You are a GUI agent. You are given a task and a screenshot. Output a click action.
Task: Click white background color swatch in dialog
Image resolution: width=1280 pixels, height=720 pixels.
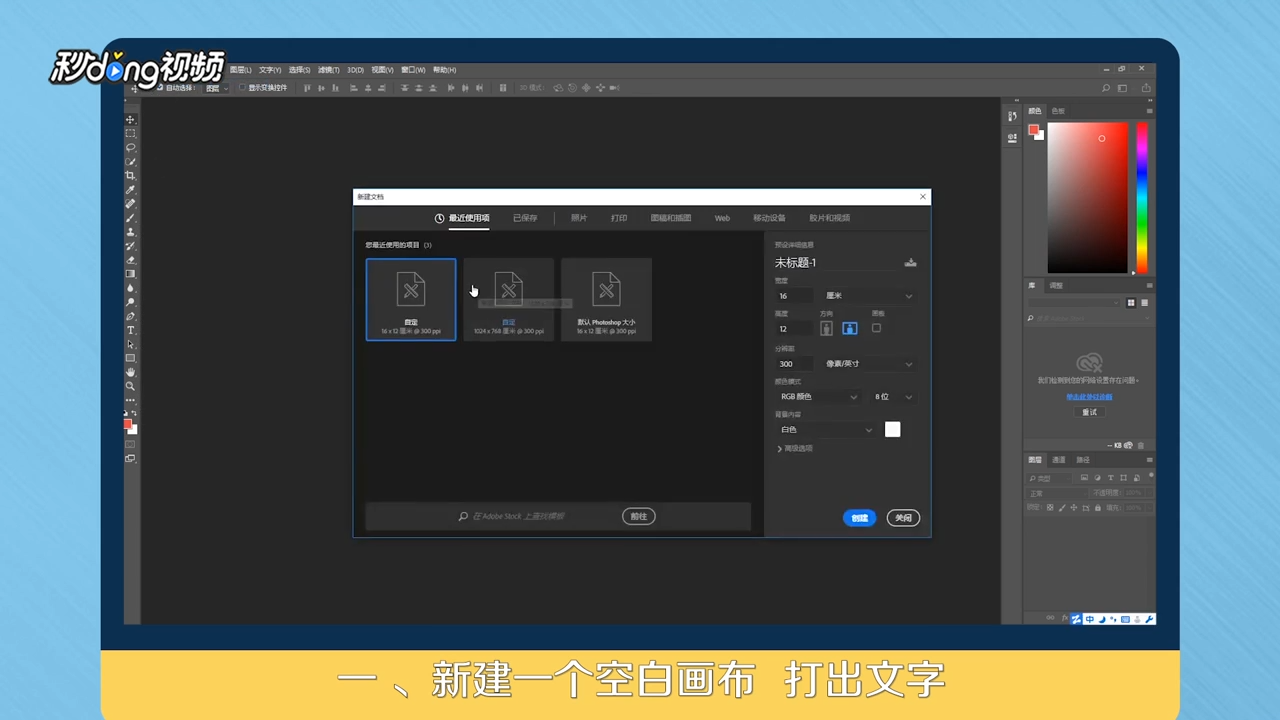click(893, 430)
